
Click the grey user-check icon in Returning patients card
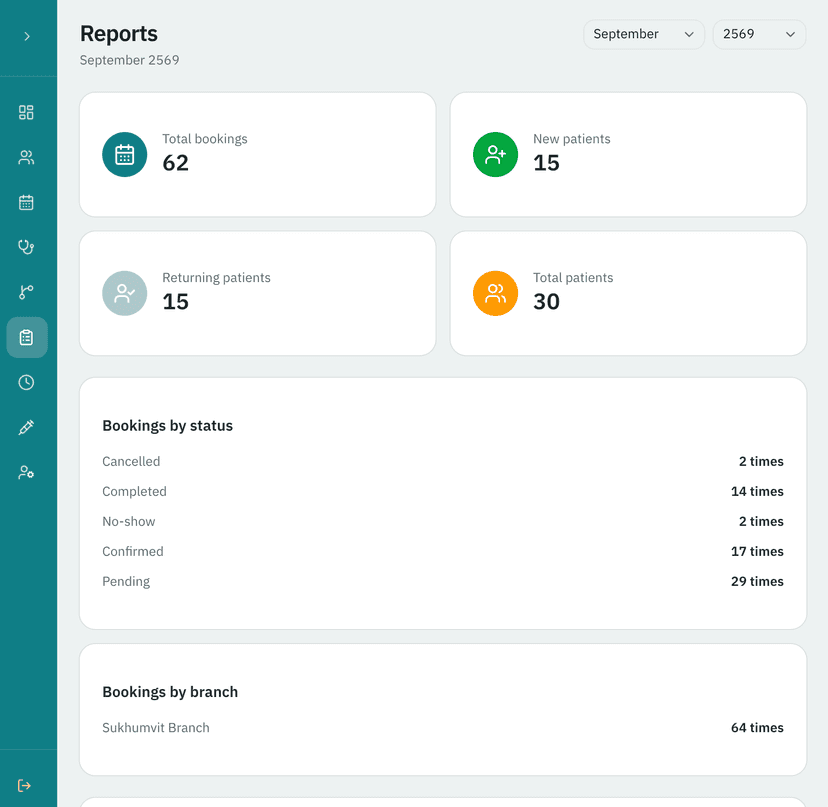click(x=125, y=293)
